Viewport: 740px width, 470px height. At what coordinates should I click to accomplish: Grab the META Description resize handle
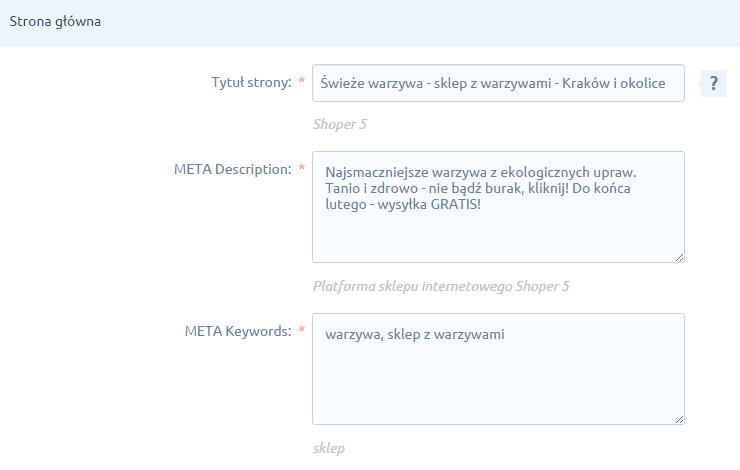point(679,257)
